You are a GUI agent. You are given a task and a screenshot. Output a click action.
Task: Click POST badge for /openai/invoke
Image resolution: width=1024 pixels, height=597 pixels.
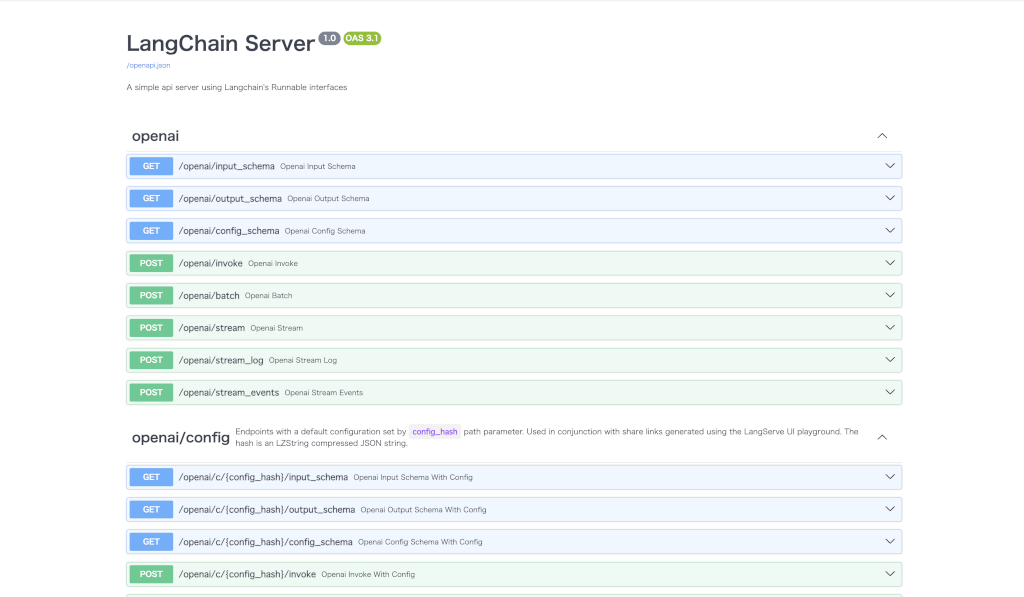pos(151,263)
